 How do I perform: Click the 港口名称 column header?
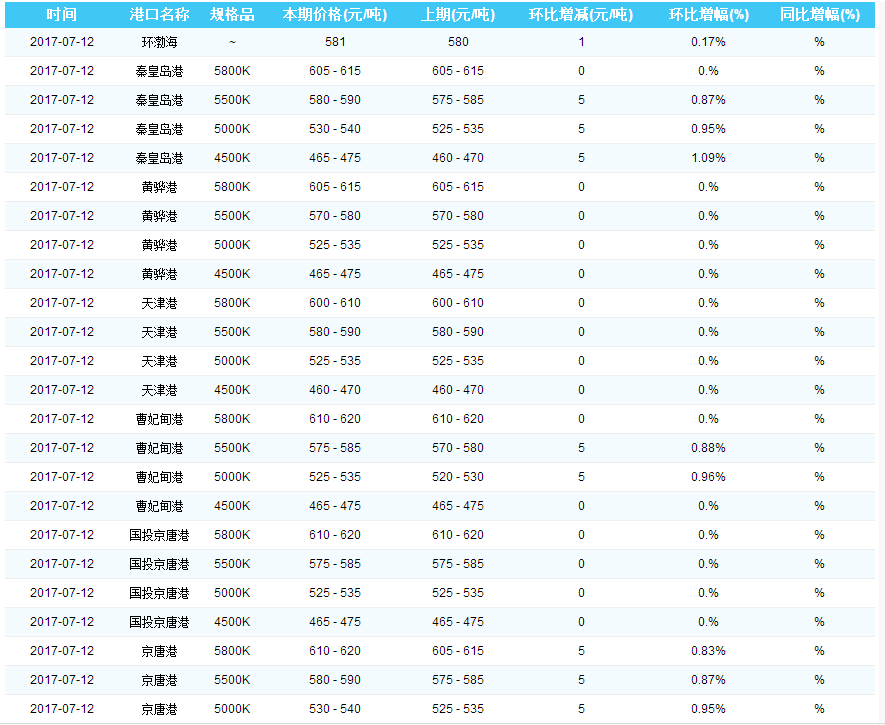pyautogui.click(x=159, y=15)
